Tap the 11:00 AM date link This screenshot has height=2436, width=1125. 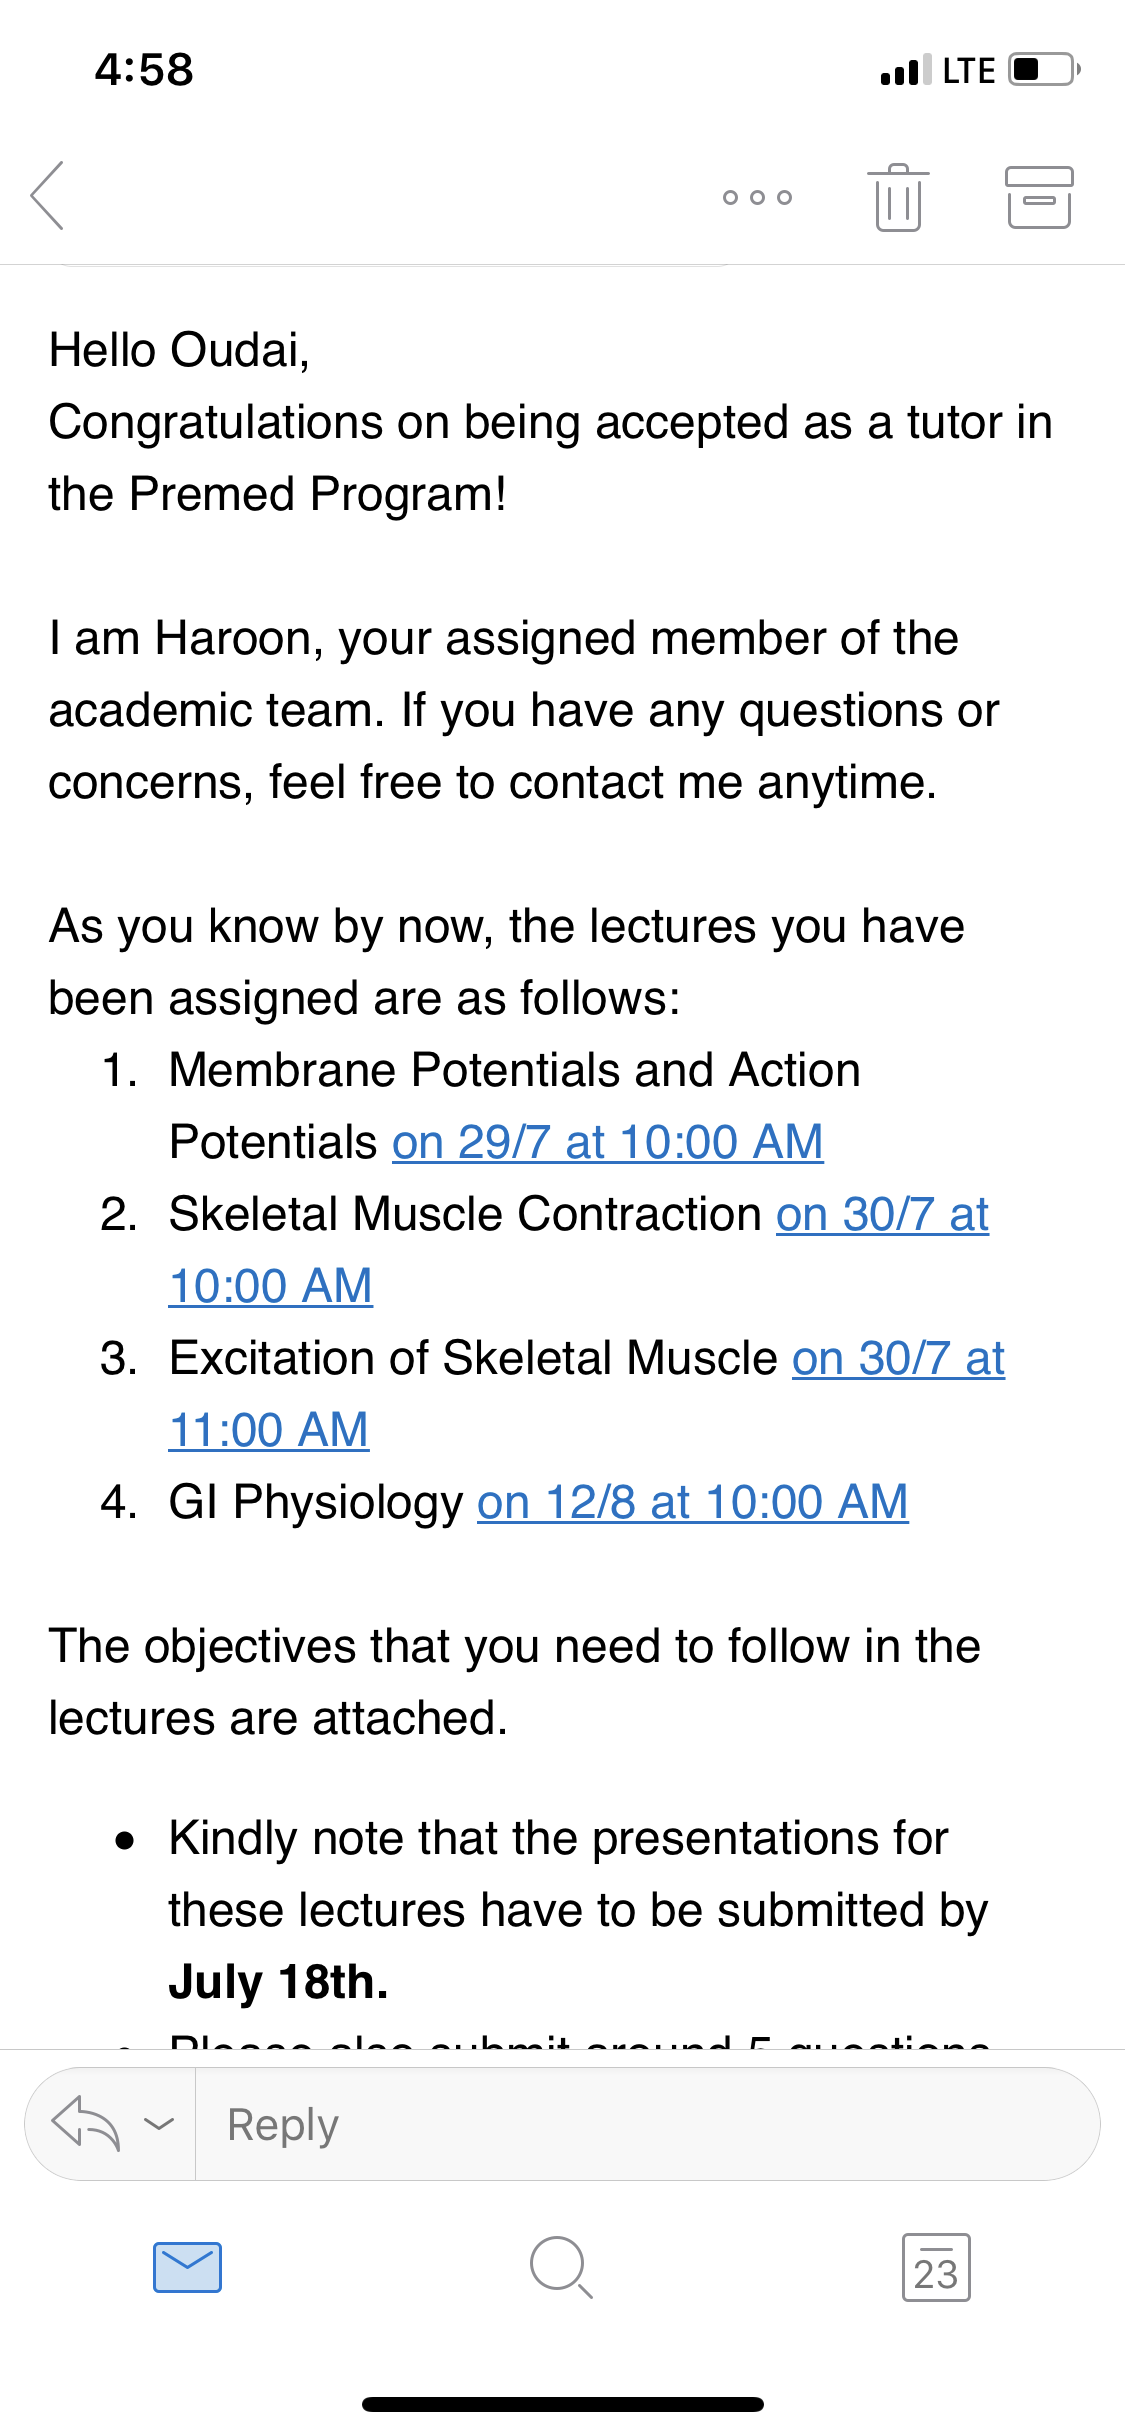tap(269, 1430)
